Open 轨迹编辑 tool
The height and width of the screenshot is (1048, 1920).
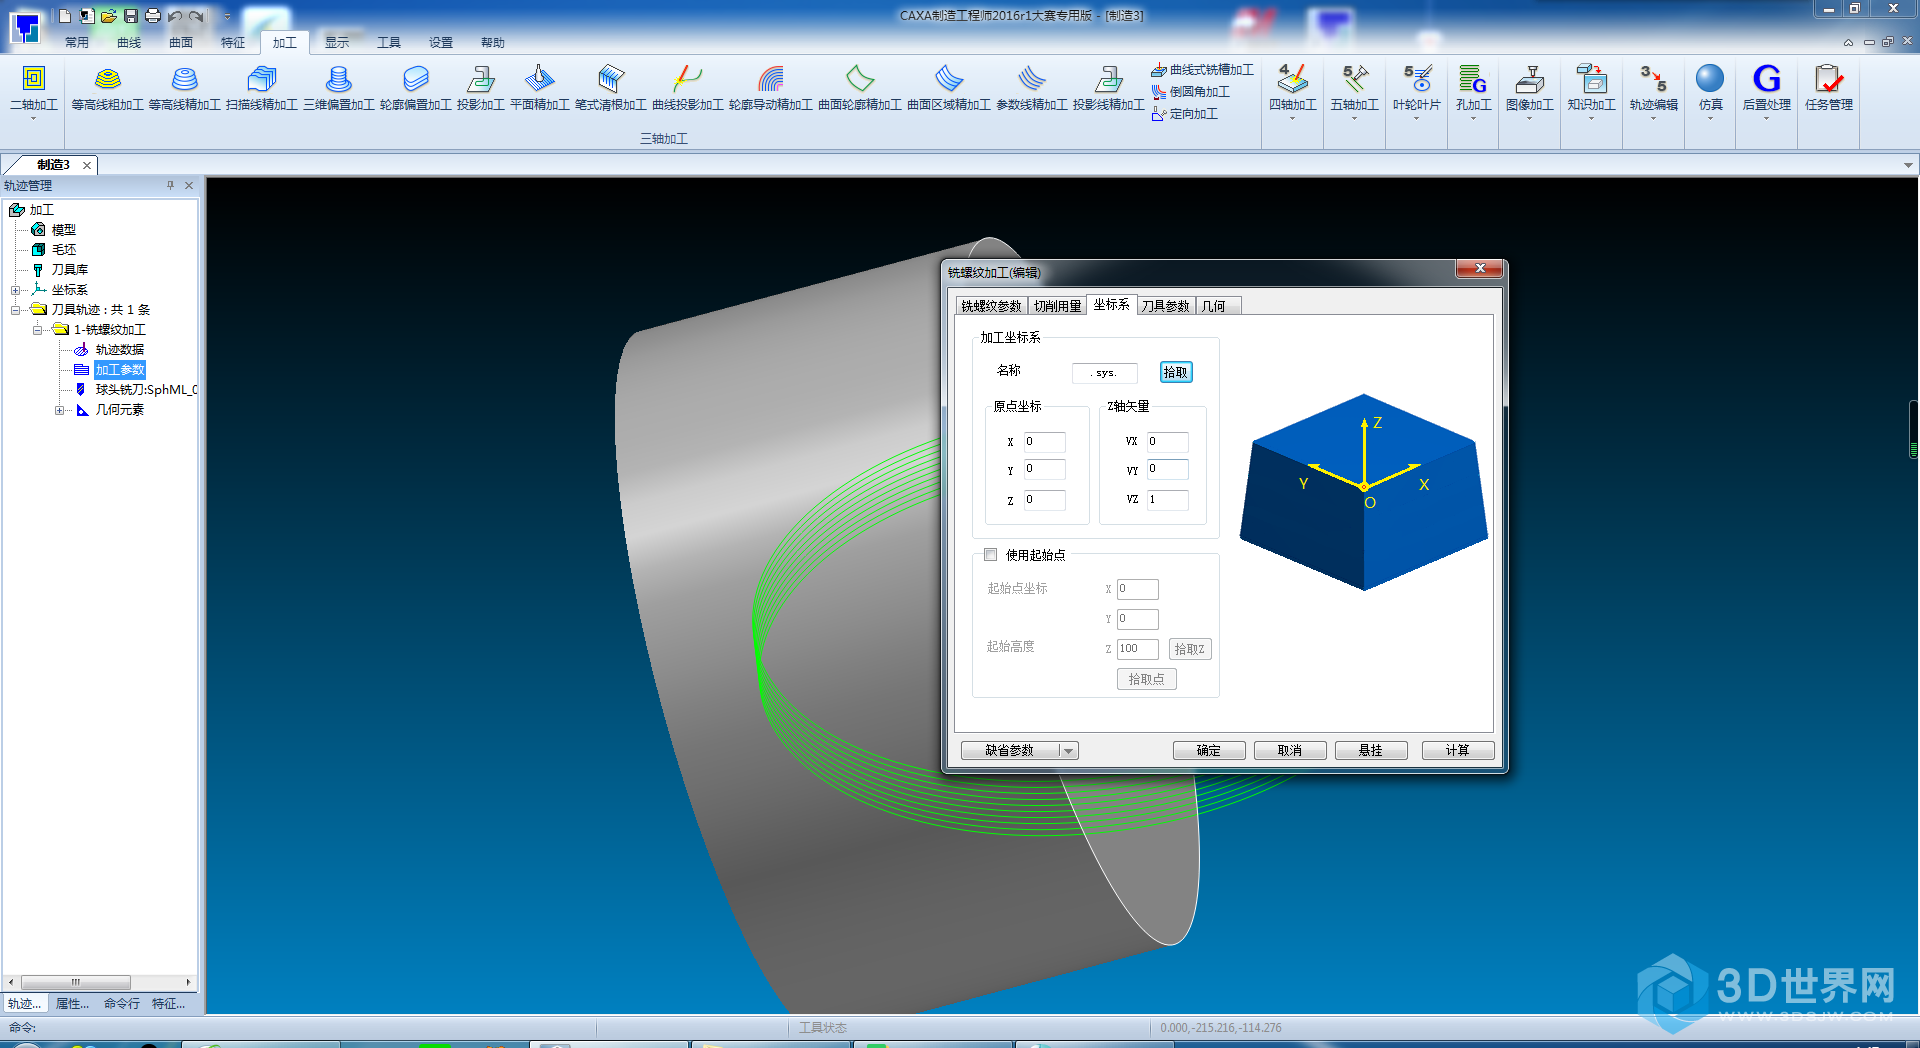click(1653, 92)
